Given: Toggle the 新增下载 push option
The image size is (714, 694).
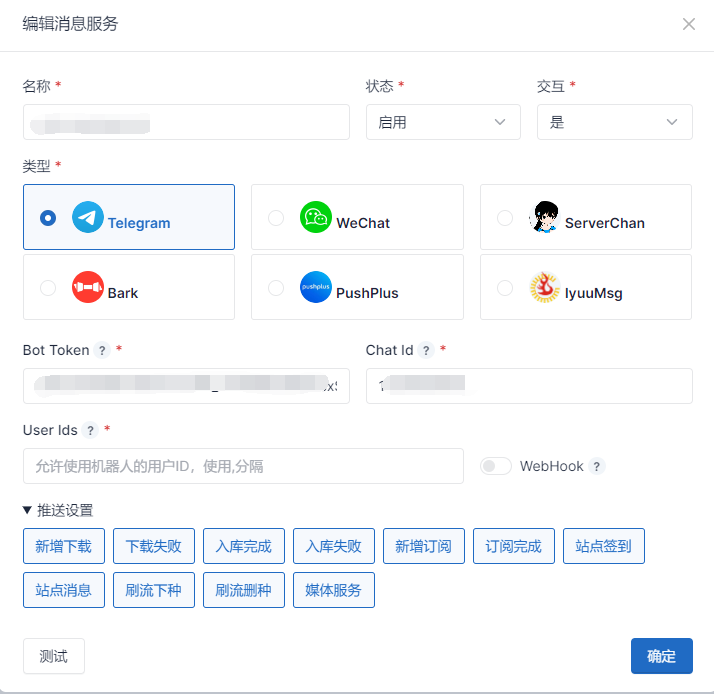Looking at the screenshot, I should pos(63,546).
